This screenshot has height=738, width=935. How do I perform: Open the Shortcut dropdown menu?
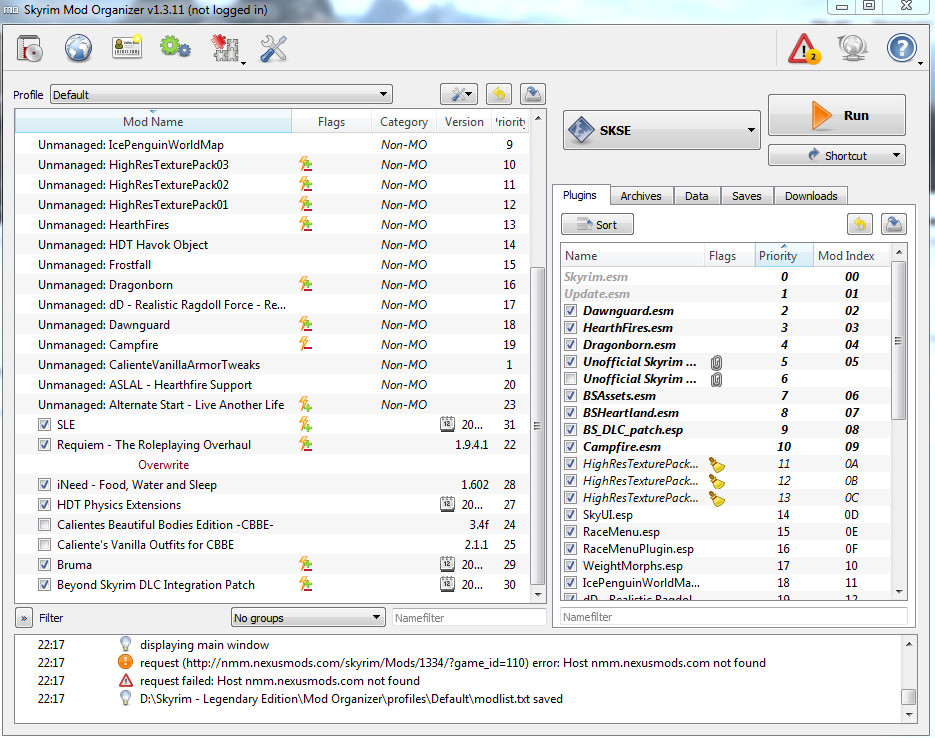[837, 156]
